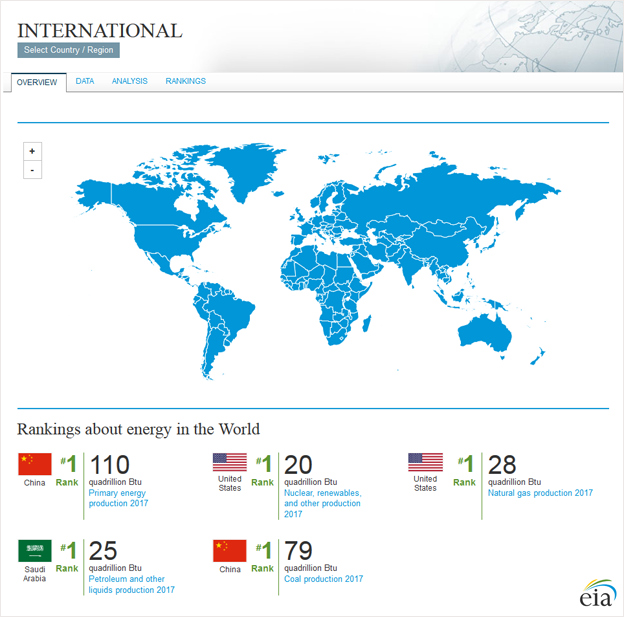Click the '20' quadrillion Btu value
624x617 pixels.
click(x=298, y=465)
